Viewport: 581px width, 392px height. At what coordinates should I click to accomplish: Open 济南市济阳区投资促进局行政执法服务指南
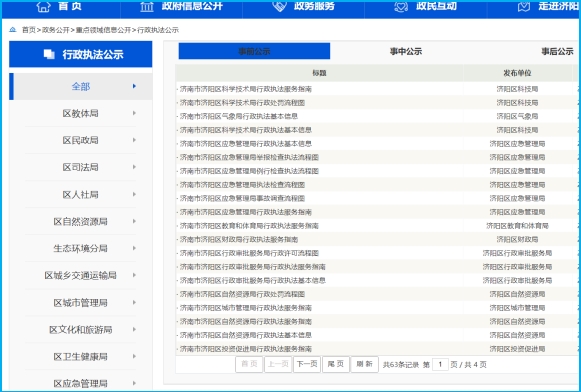[x=246, y=349]
